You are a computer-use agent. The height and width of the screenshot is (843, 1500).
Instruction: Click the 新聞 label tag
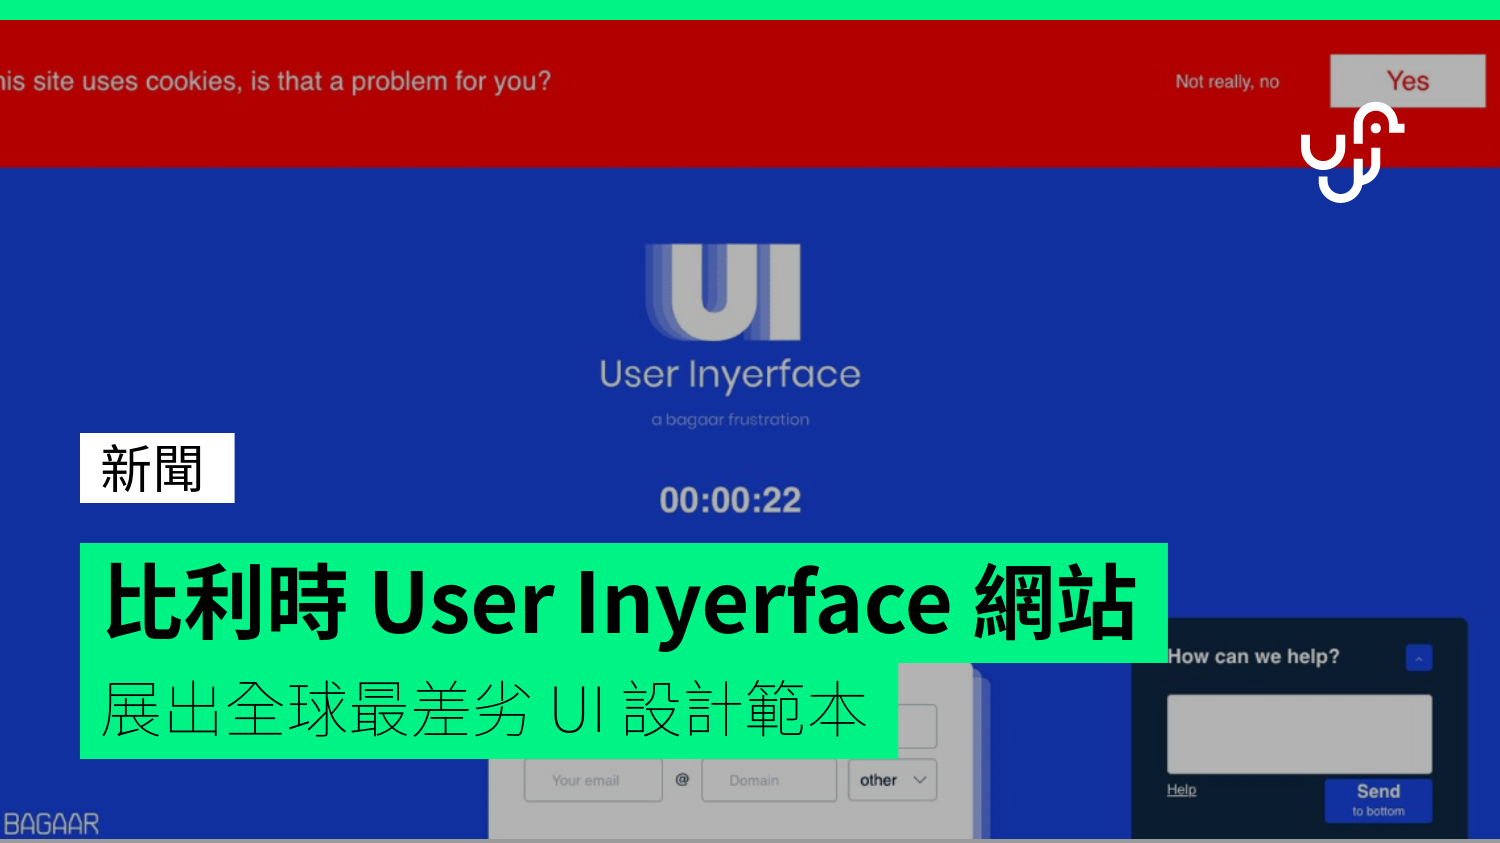156,467
